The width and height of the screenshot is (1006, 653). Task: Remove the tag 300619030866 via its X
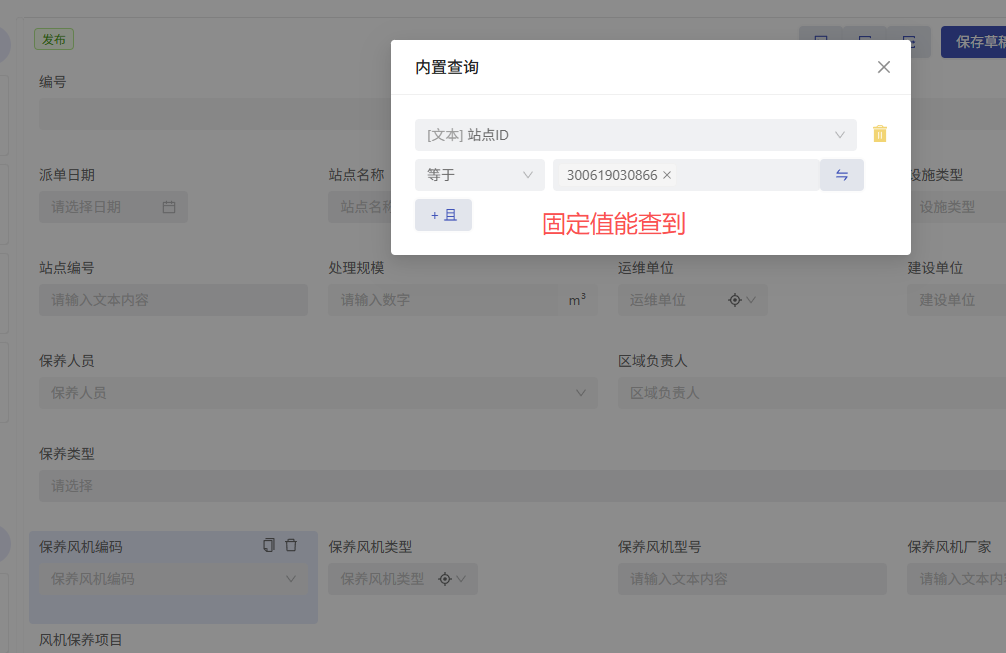pos(666,174)
